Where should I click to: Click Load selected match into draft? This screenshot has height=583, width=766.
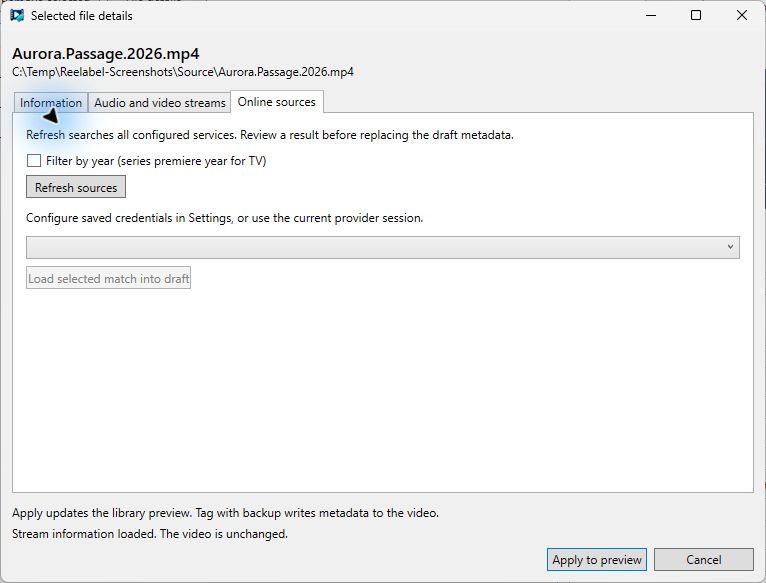pos(108,278)
